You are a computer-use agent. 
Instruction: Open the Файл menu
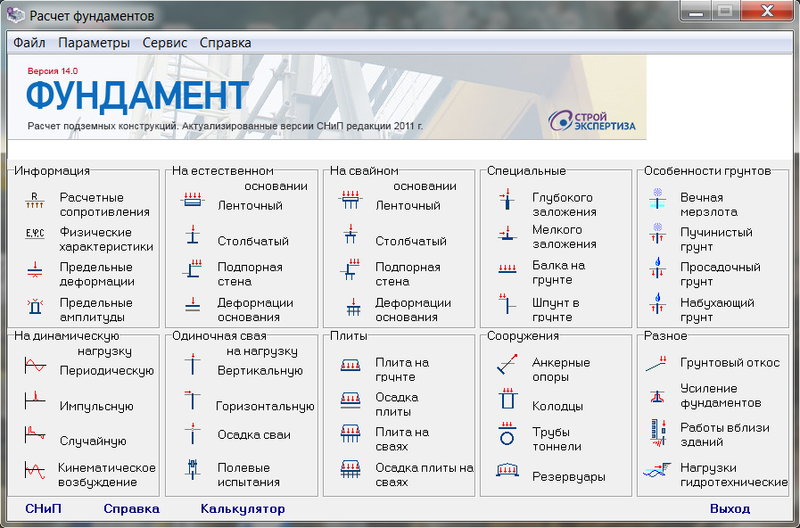tap(29, 43)
